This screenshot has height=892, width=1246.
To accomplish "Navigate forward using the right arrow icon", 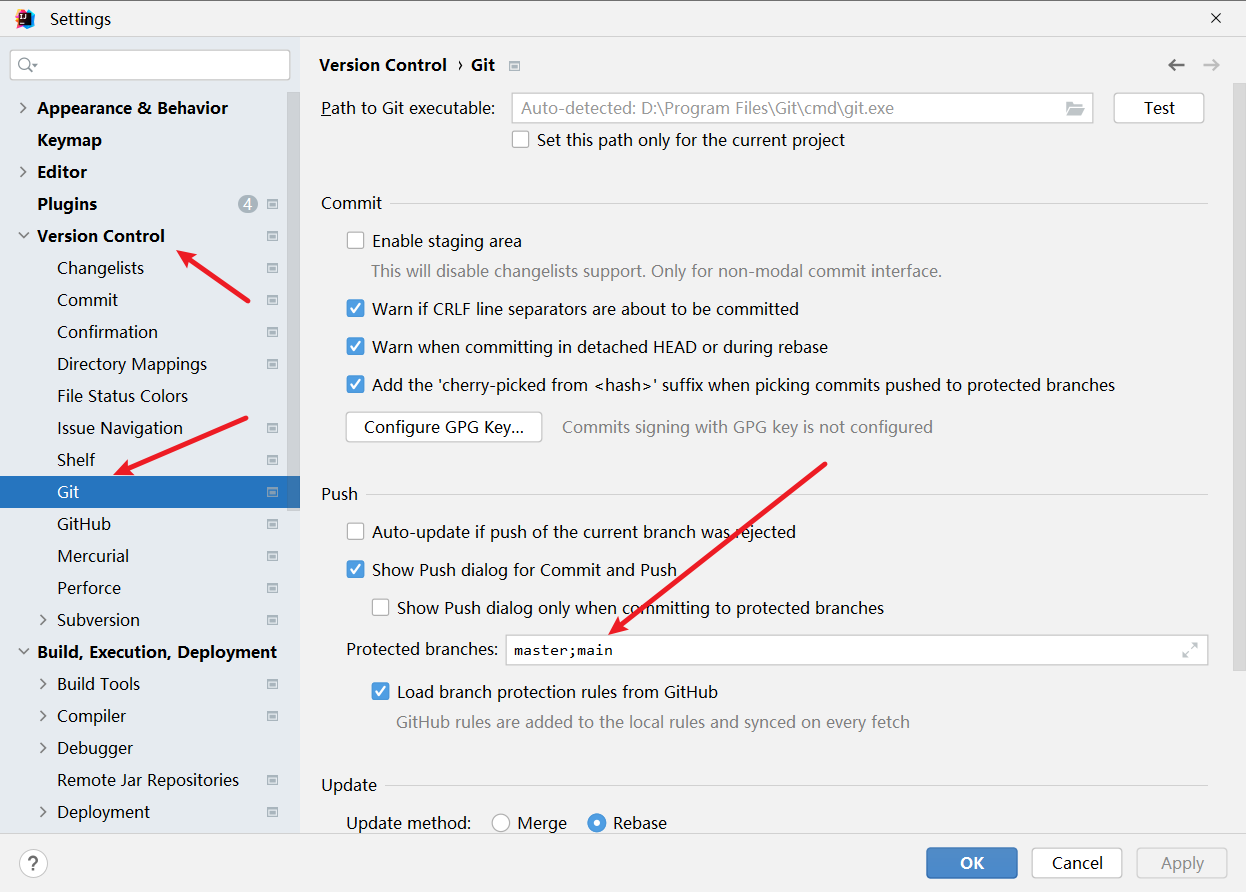I will 1211,64.
